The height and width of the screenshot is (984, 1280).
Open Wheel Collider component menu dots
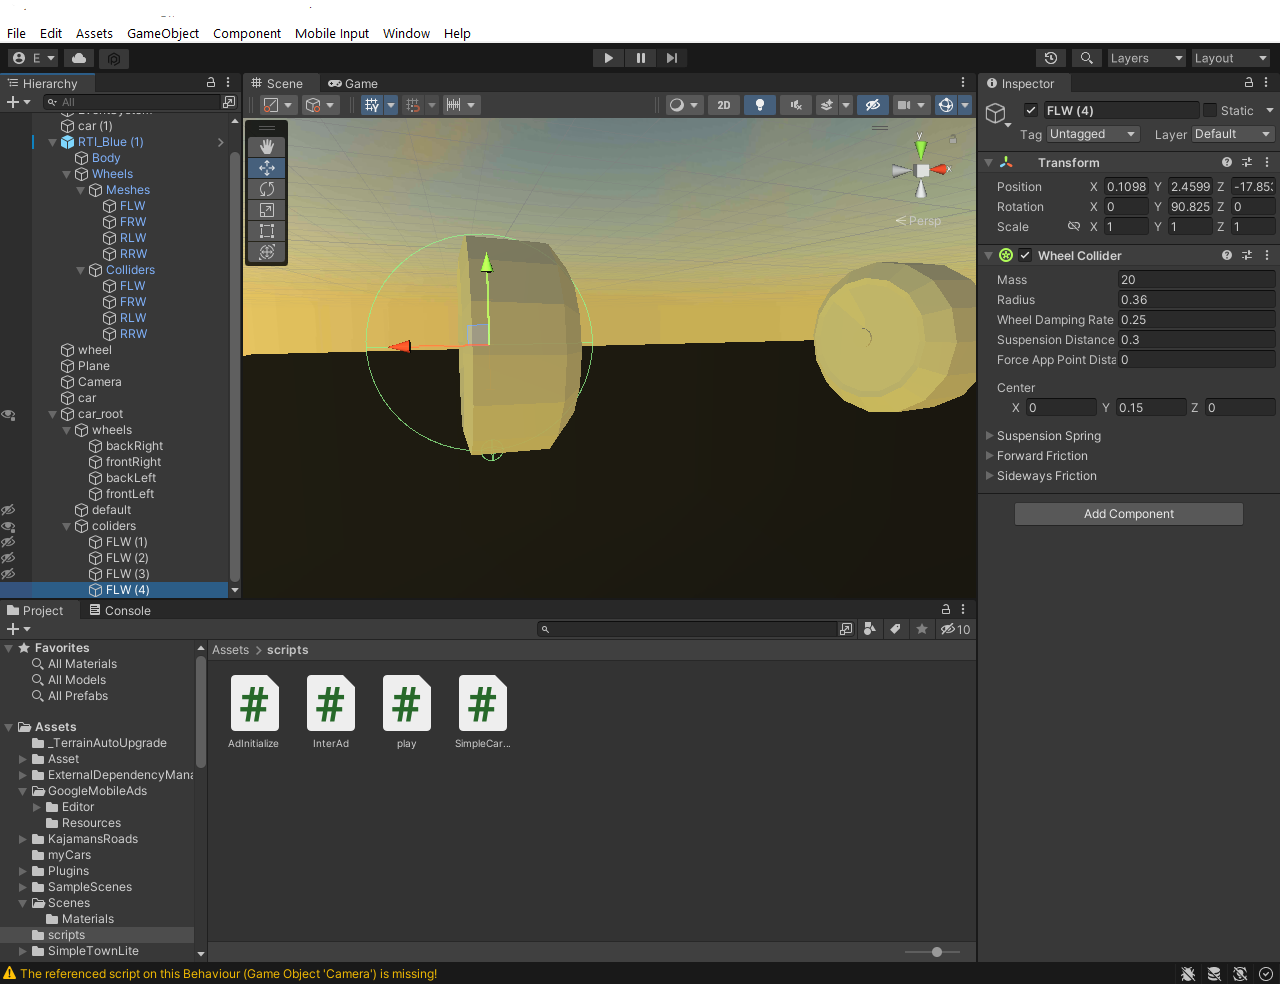(x=1267, y=255)
